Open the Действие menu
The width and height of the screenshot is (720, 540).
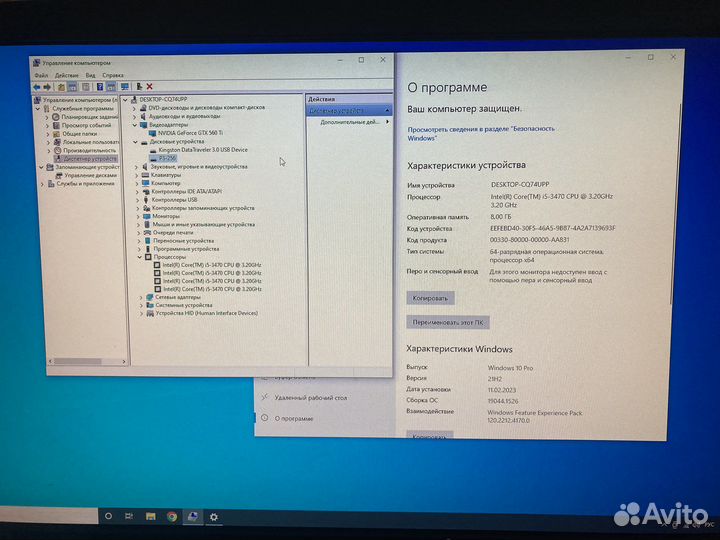[x=67, y=75]
